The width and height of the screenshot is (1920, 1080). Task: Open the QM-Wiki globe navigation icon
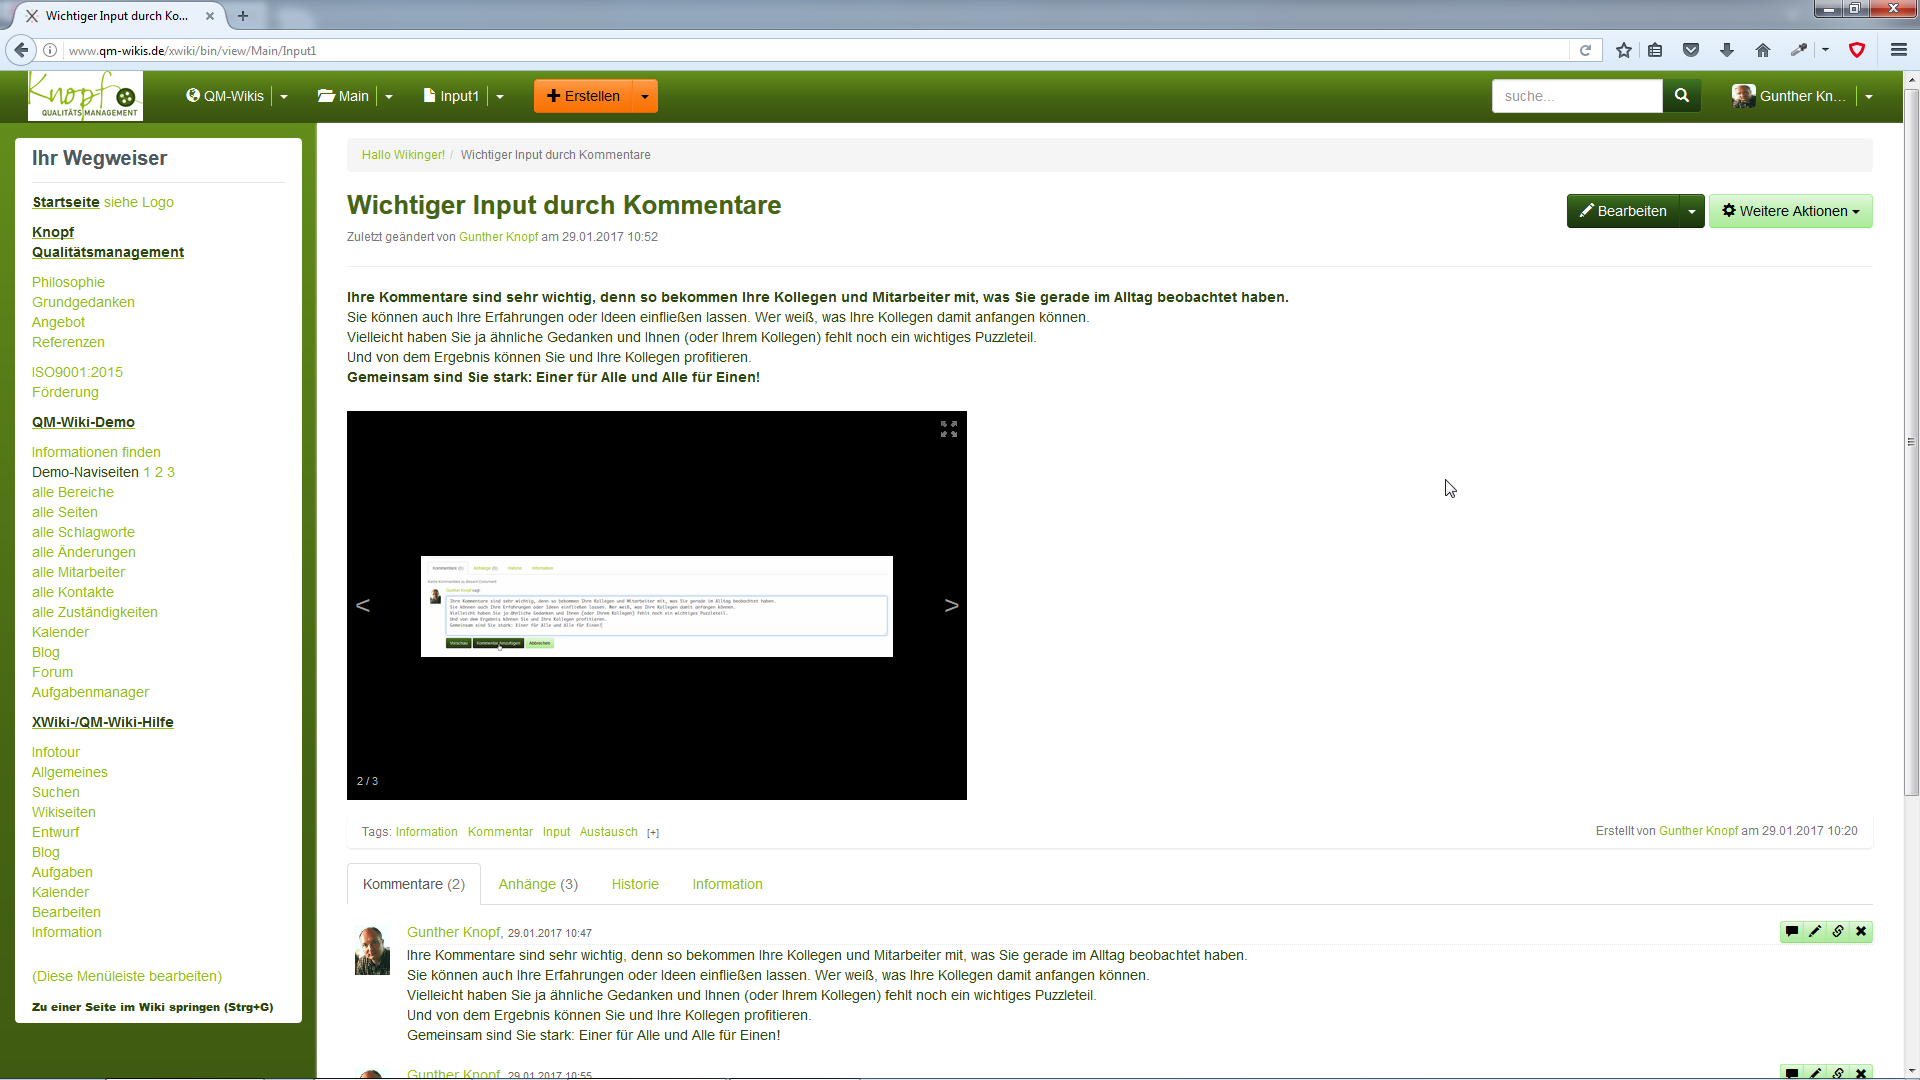pyautogui.click(x=191, y=95)
